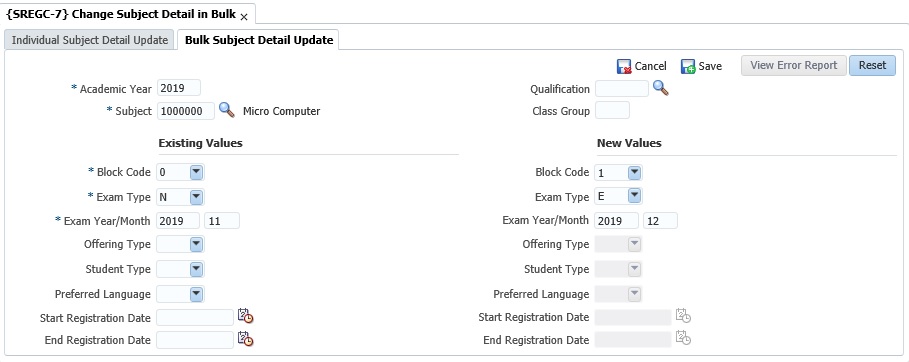Viewport: 909px width, 362px height.
Task: Expand existing Block Code dropdown
Action: point(196,172)
